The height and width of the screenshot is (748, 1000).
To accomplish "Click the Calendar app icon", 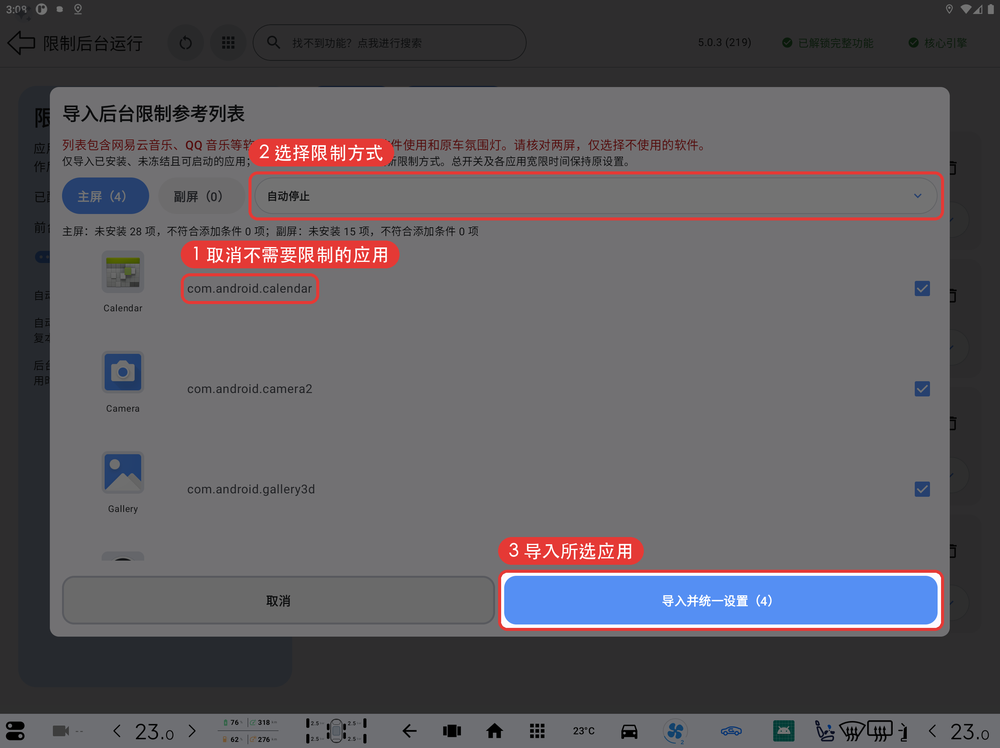I will [123, 272].
